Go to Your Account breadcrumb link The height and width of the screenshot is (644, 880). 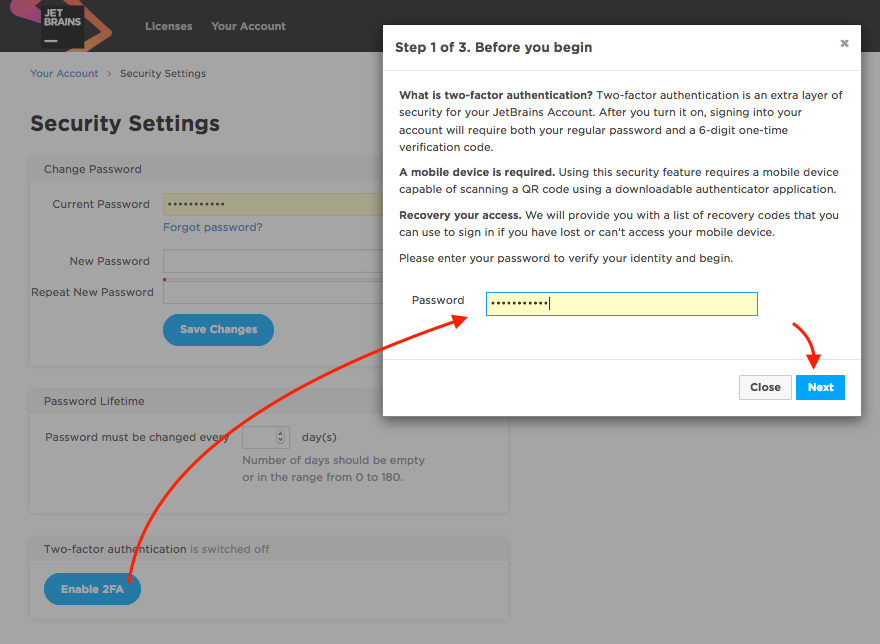coord(64,74)
